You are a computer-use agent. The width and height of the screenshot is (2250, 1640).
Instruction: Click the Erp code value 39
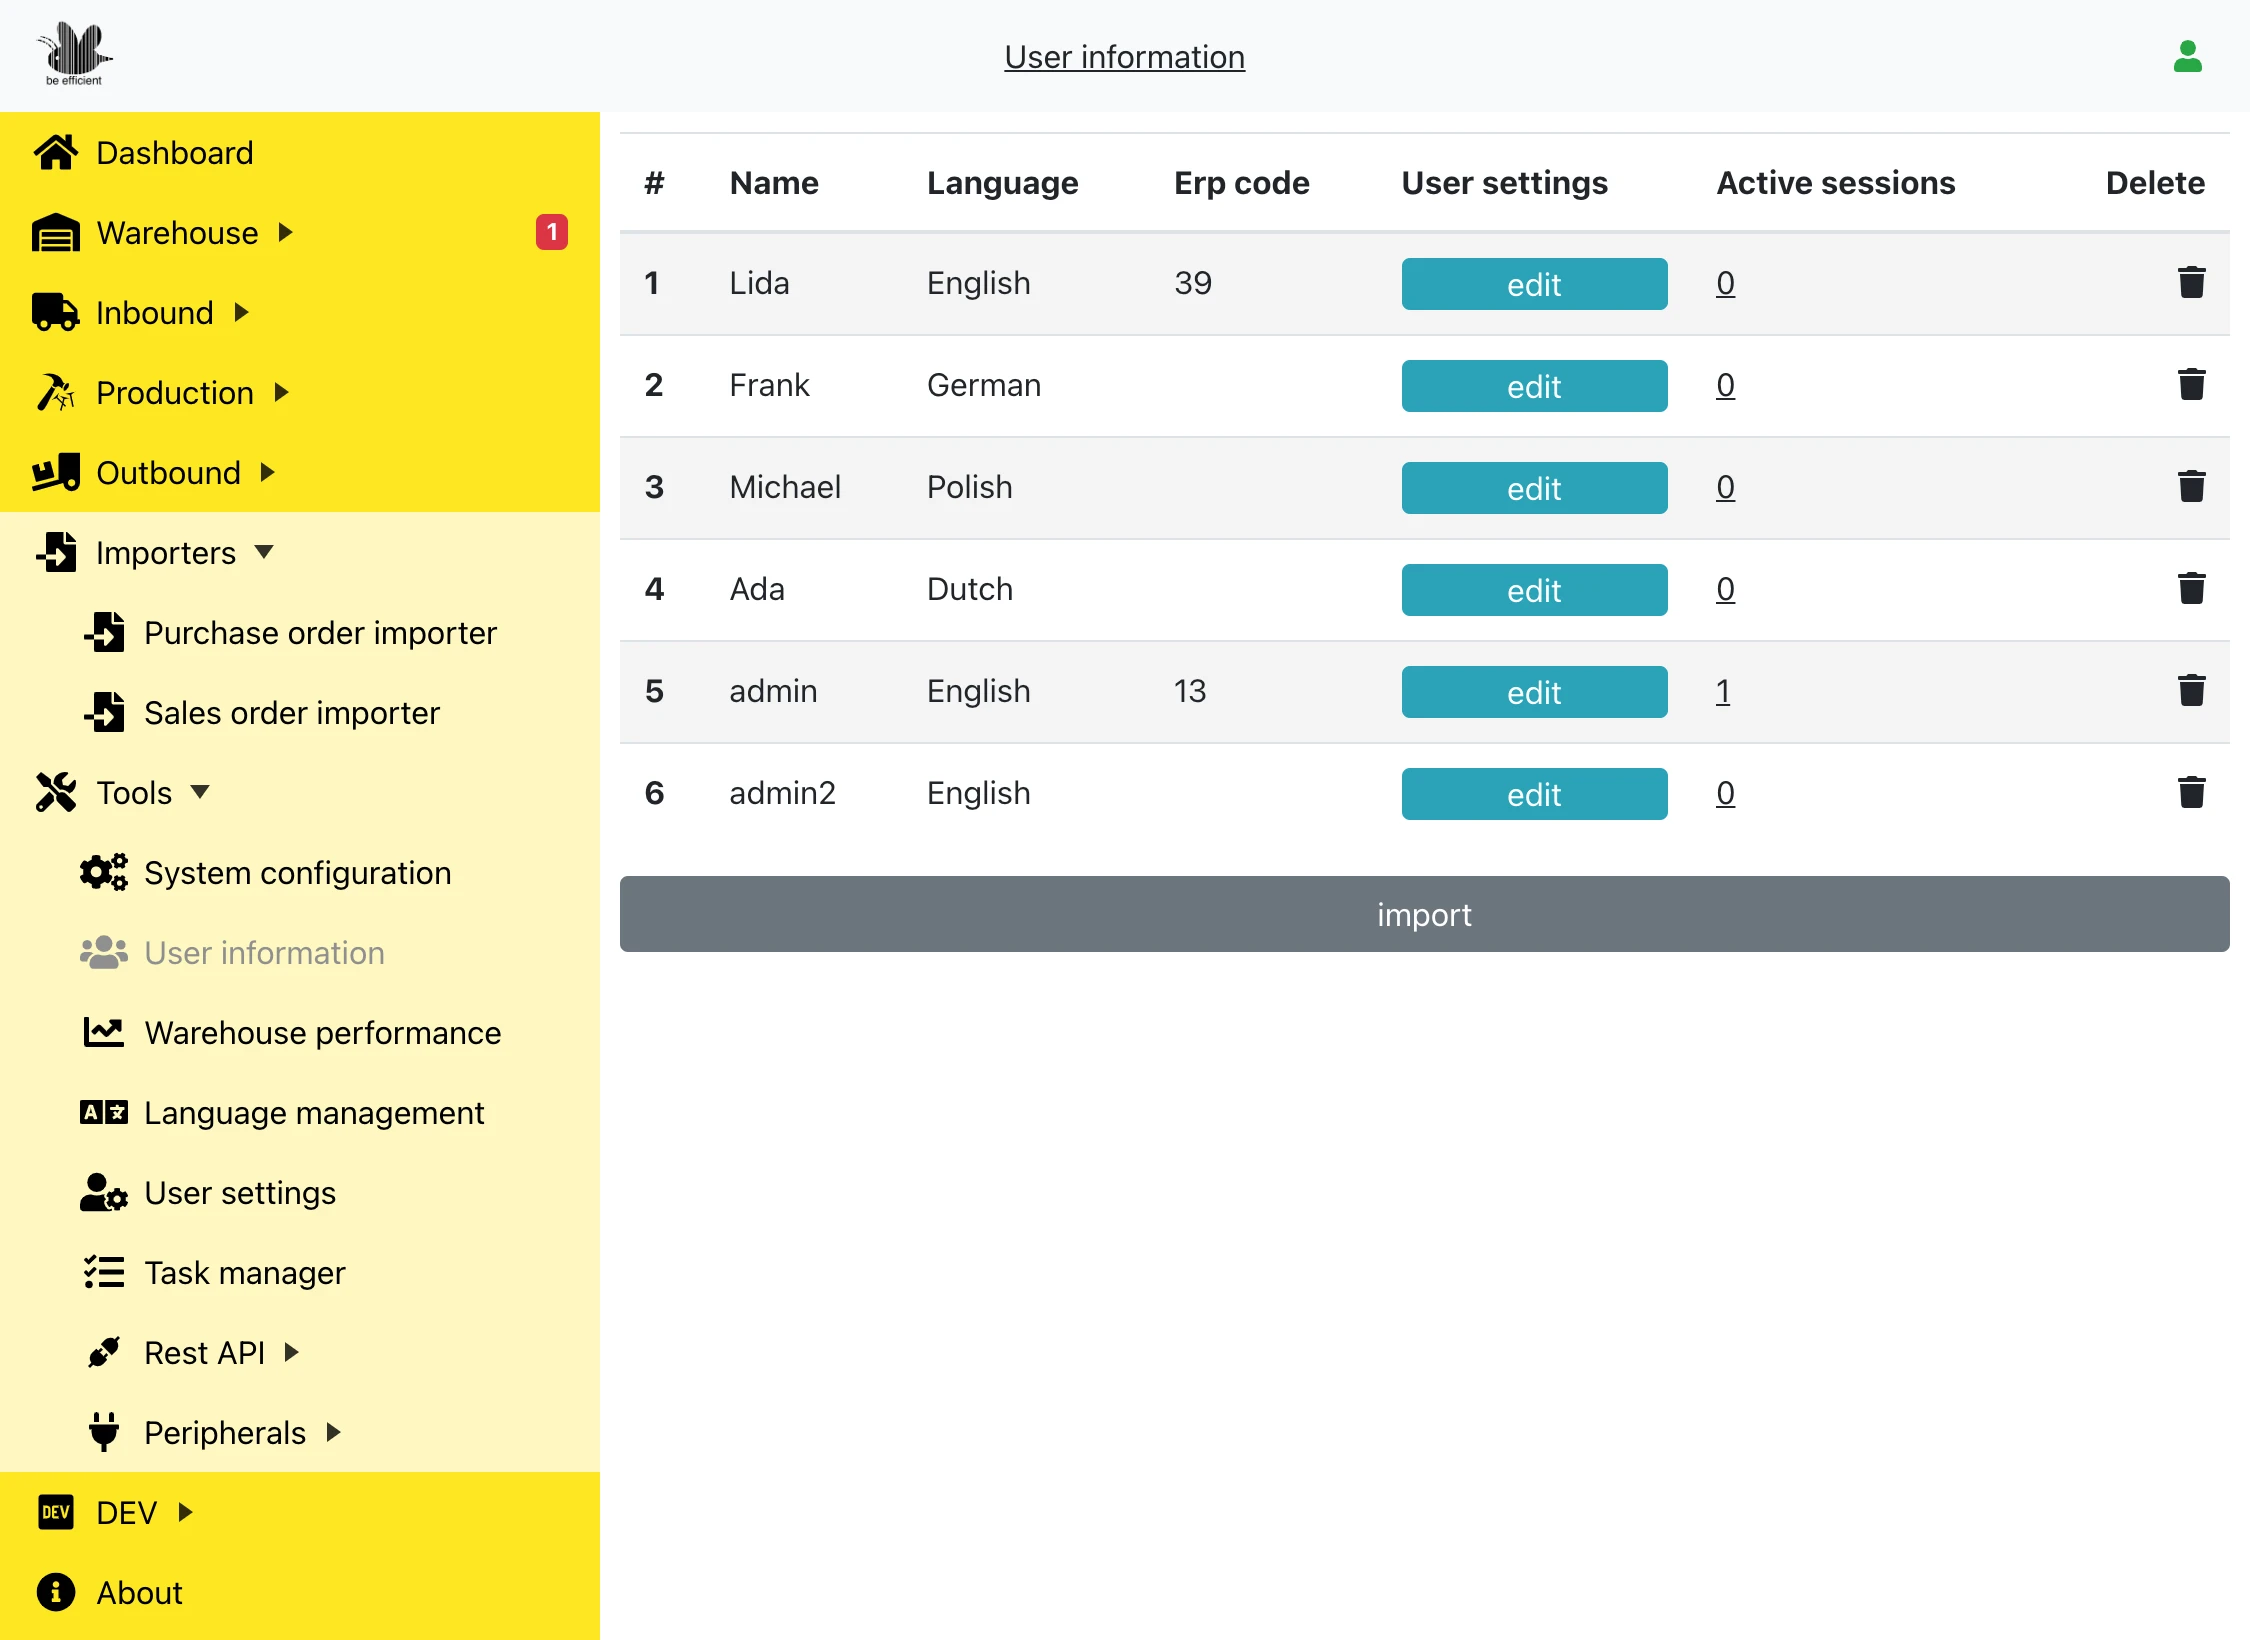point(1192,283)
